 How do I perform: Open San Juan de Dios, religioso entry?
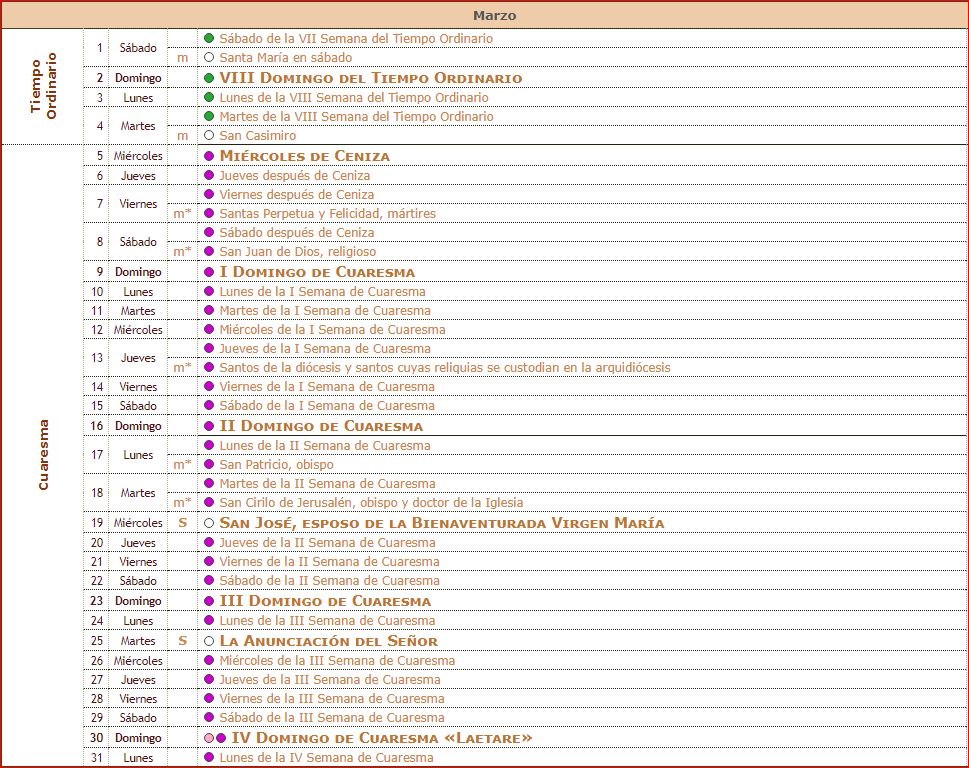[297, 252]
